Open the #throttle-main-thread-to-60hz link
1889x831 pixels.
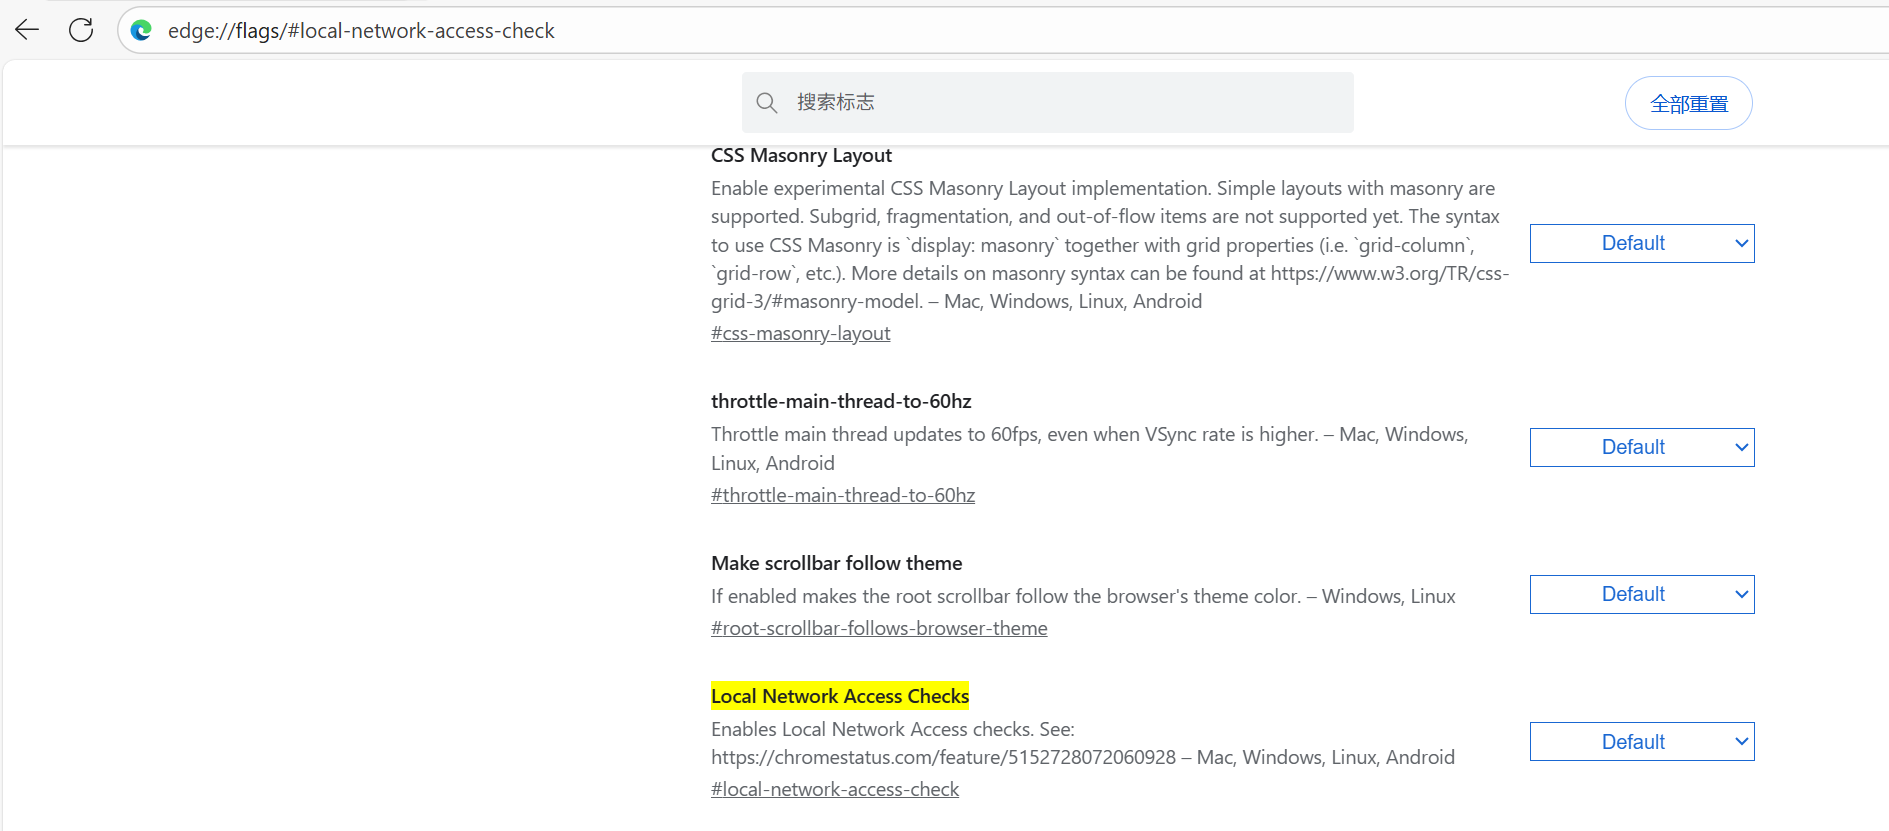[x=842, y=495]
